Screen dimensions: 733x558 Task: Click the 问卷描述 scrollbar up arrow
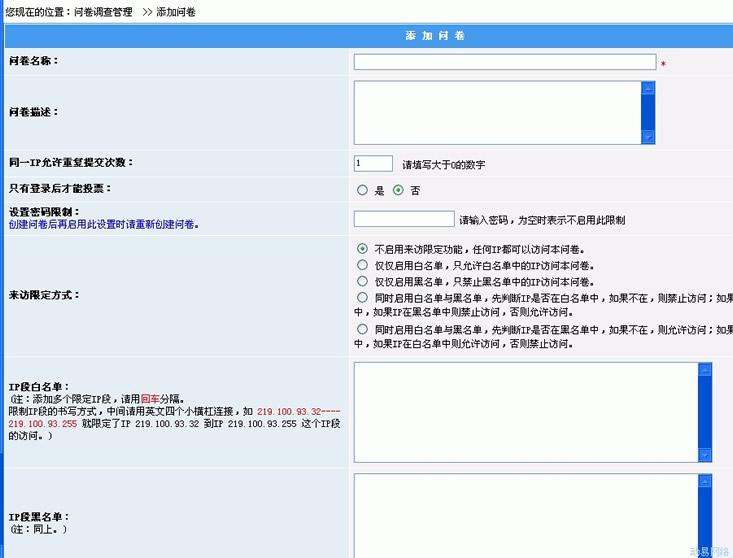pyautogui.click(x=648, y=88)
